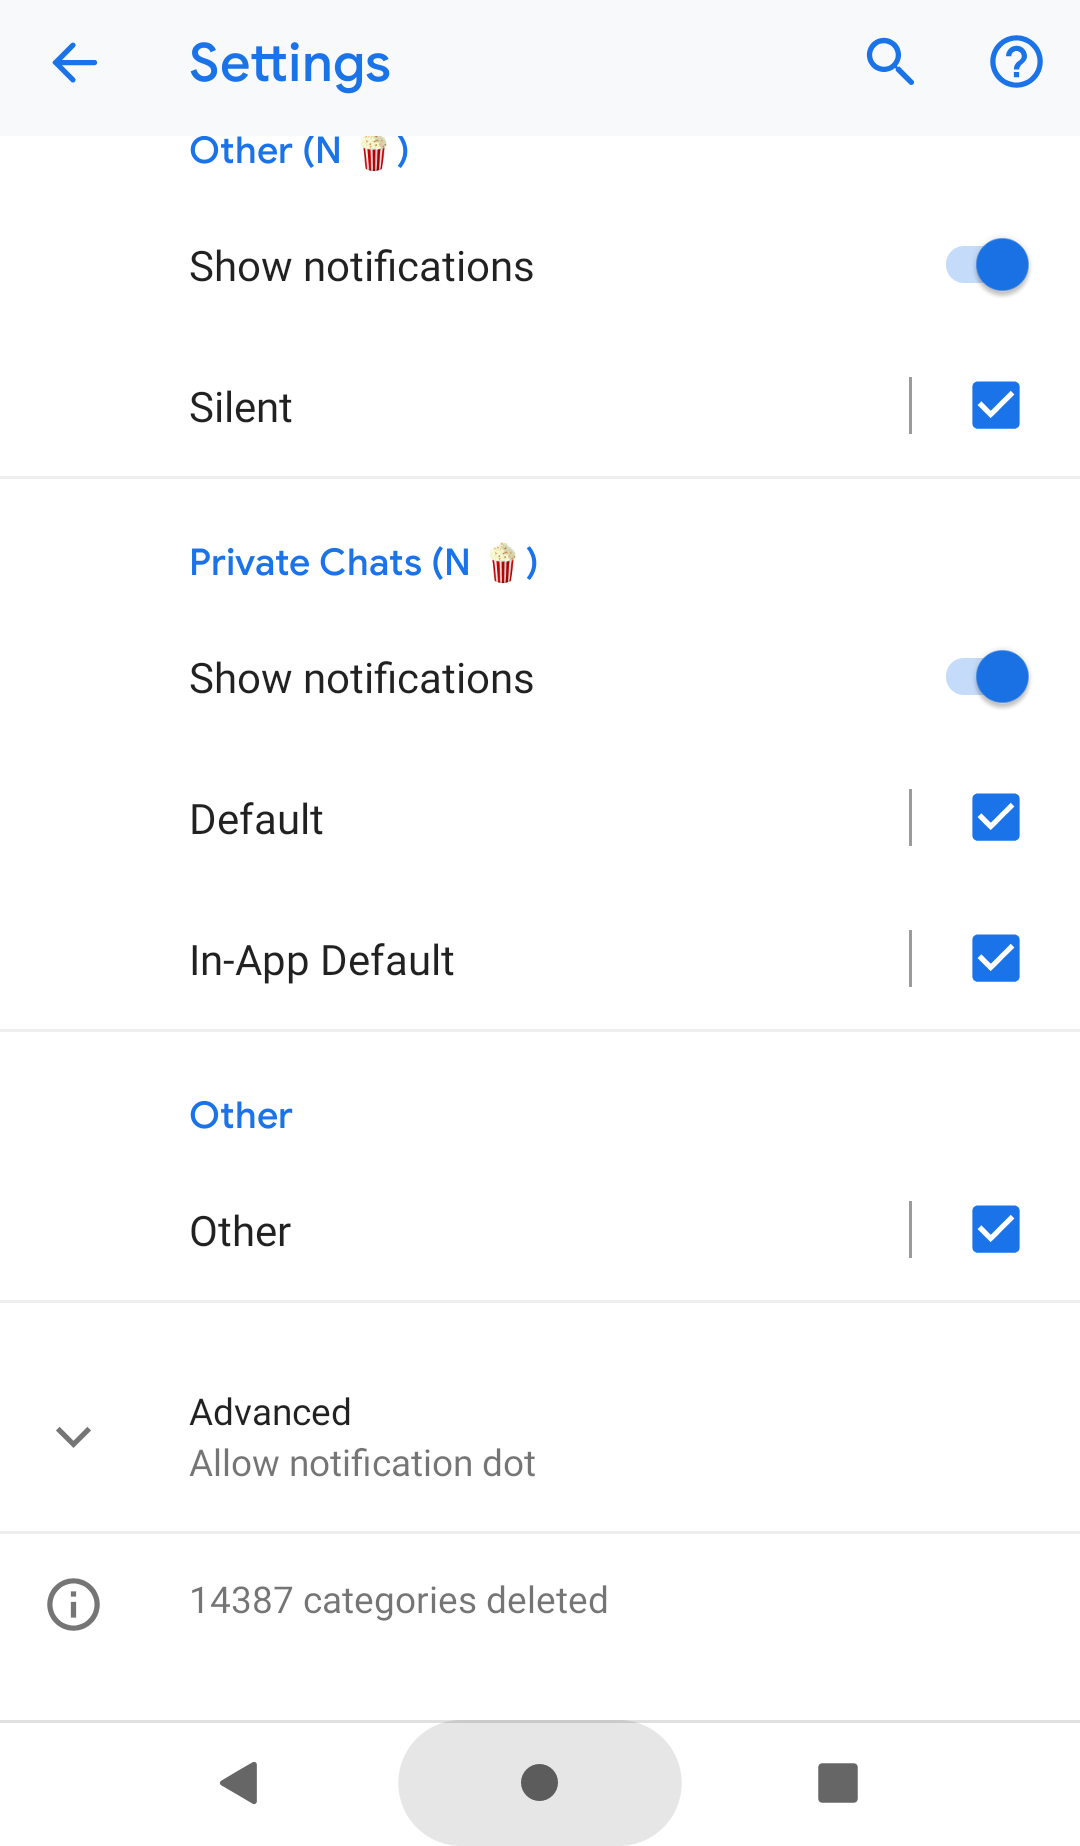Toggle Show notifications under Other (N)
This screenshot has width=1080, height=1846.
[x=987, y=266]
